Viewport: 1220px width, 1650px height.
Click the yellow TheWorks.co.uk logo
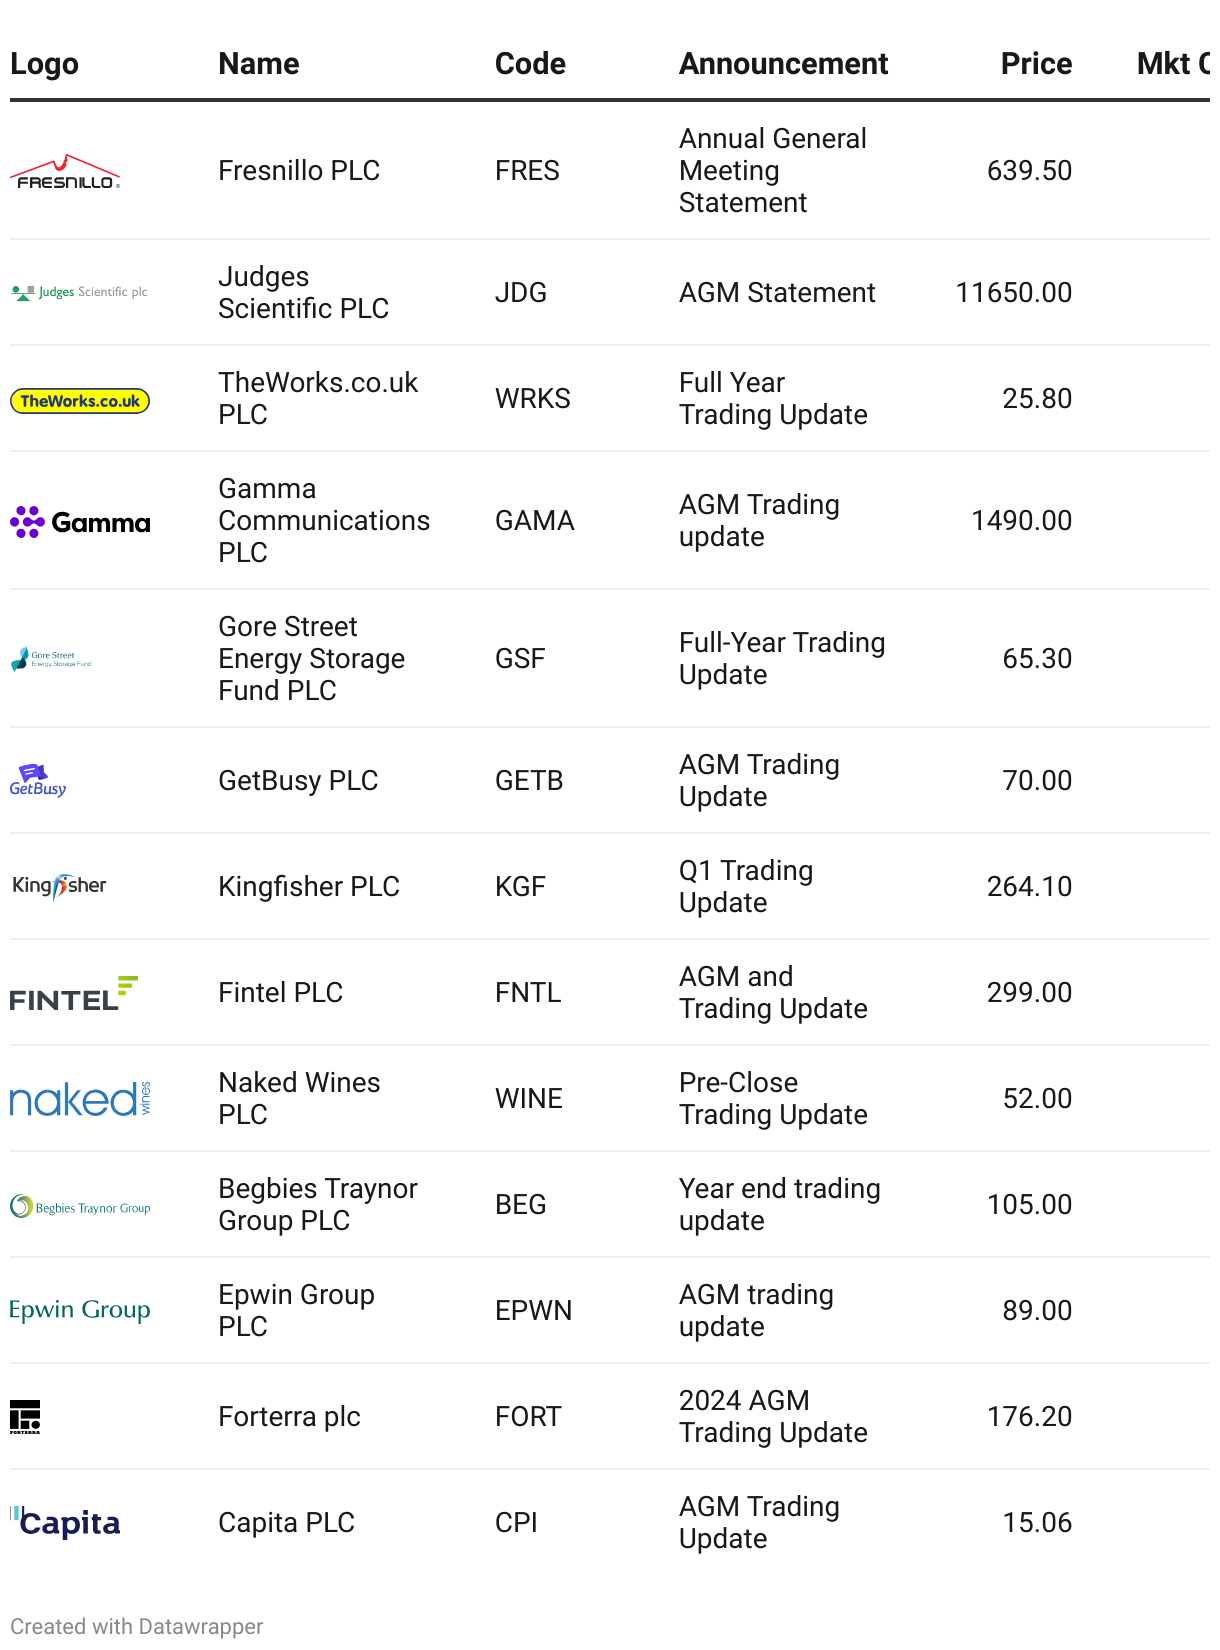click(x=79, y=401)
